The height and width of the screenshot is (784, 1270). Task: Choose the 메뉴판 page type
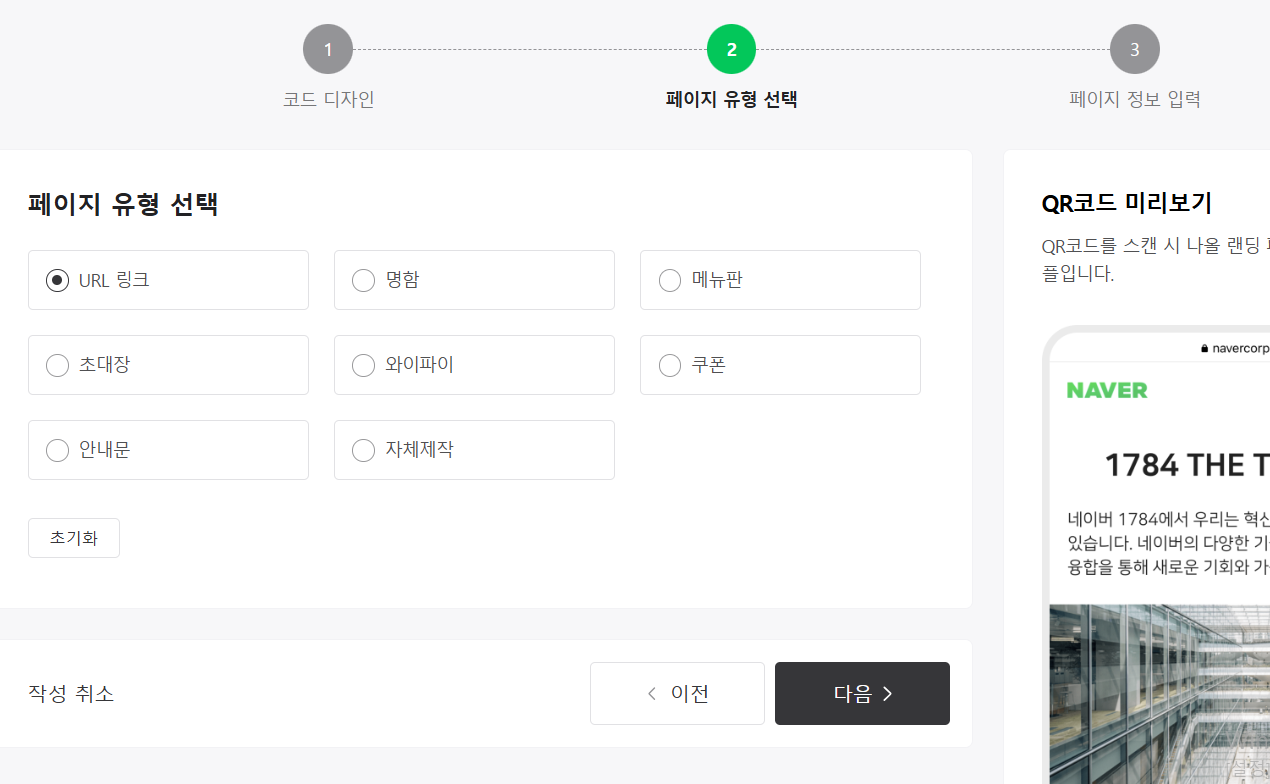click(669, 280)
